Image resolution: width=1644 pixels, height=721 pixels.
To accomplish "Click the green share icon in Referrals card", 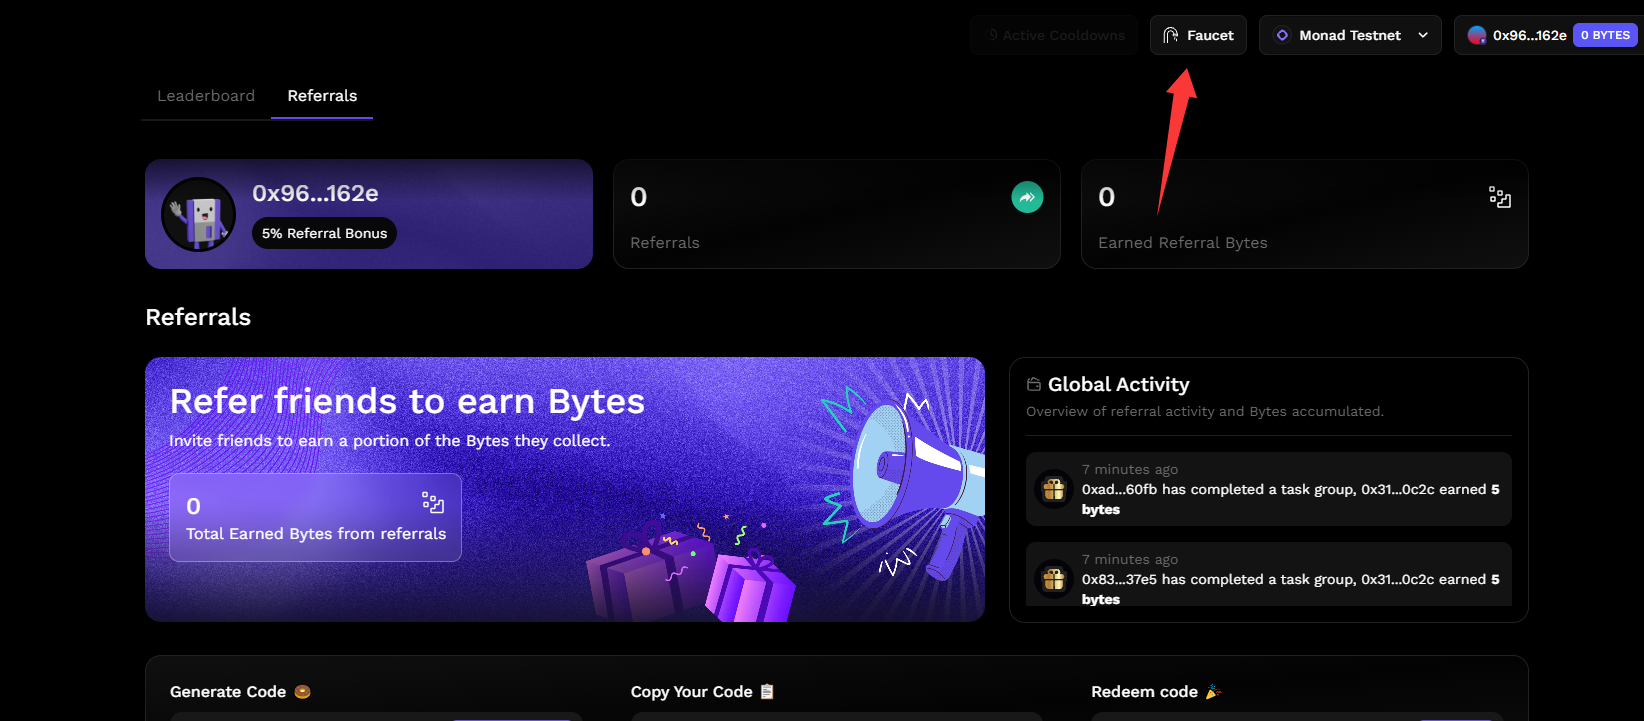I will pos(1027,197).
